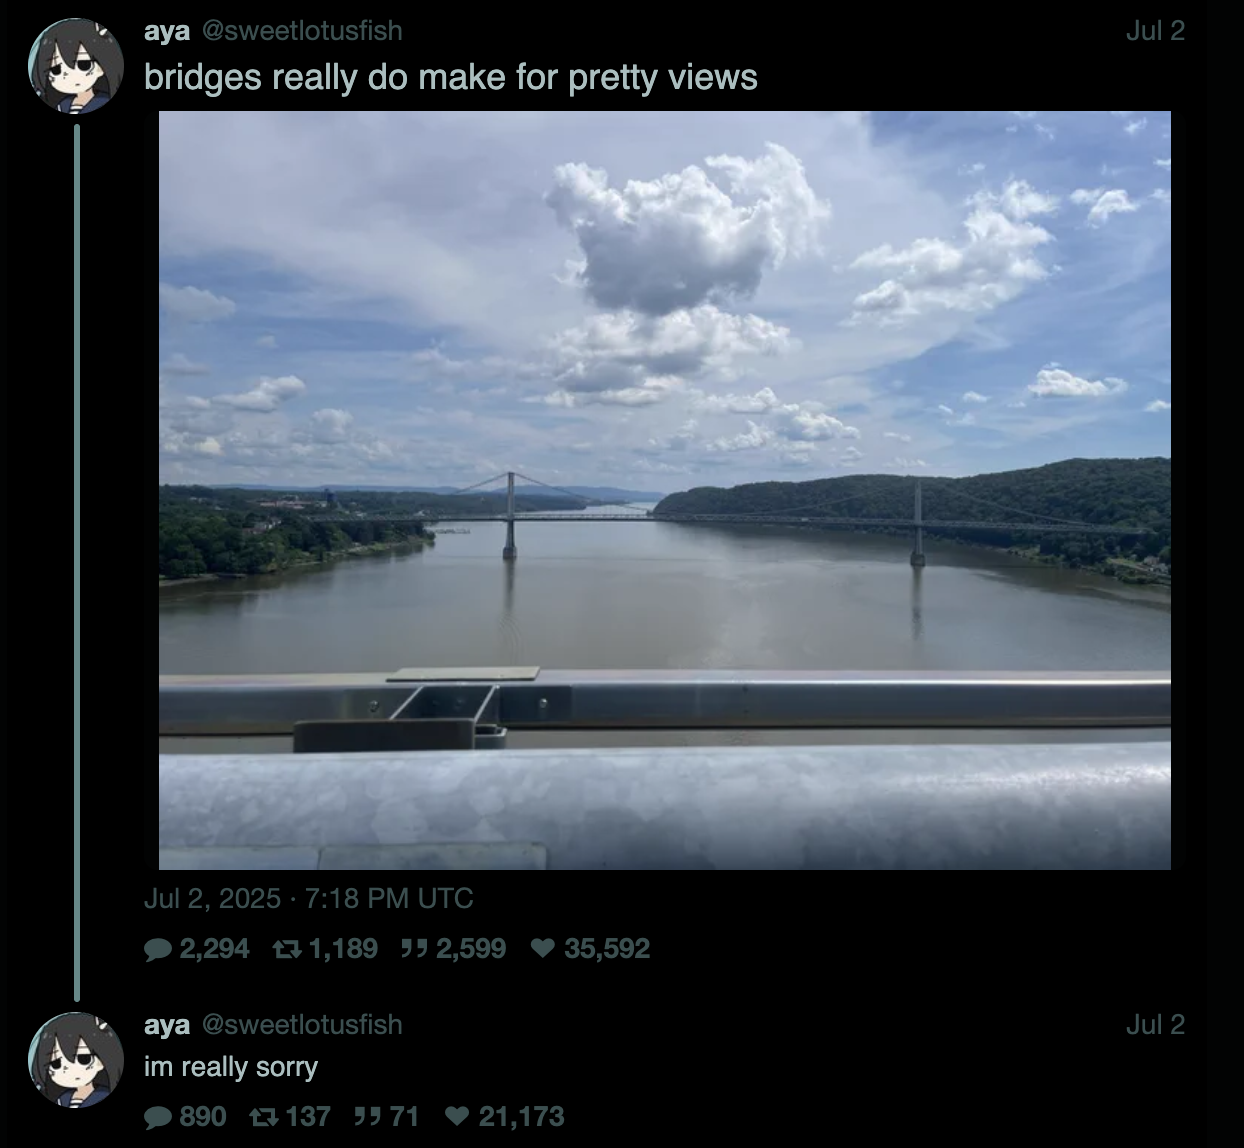Open the Jul 2 date of the first tweet

[1155, 31]
